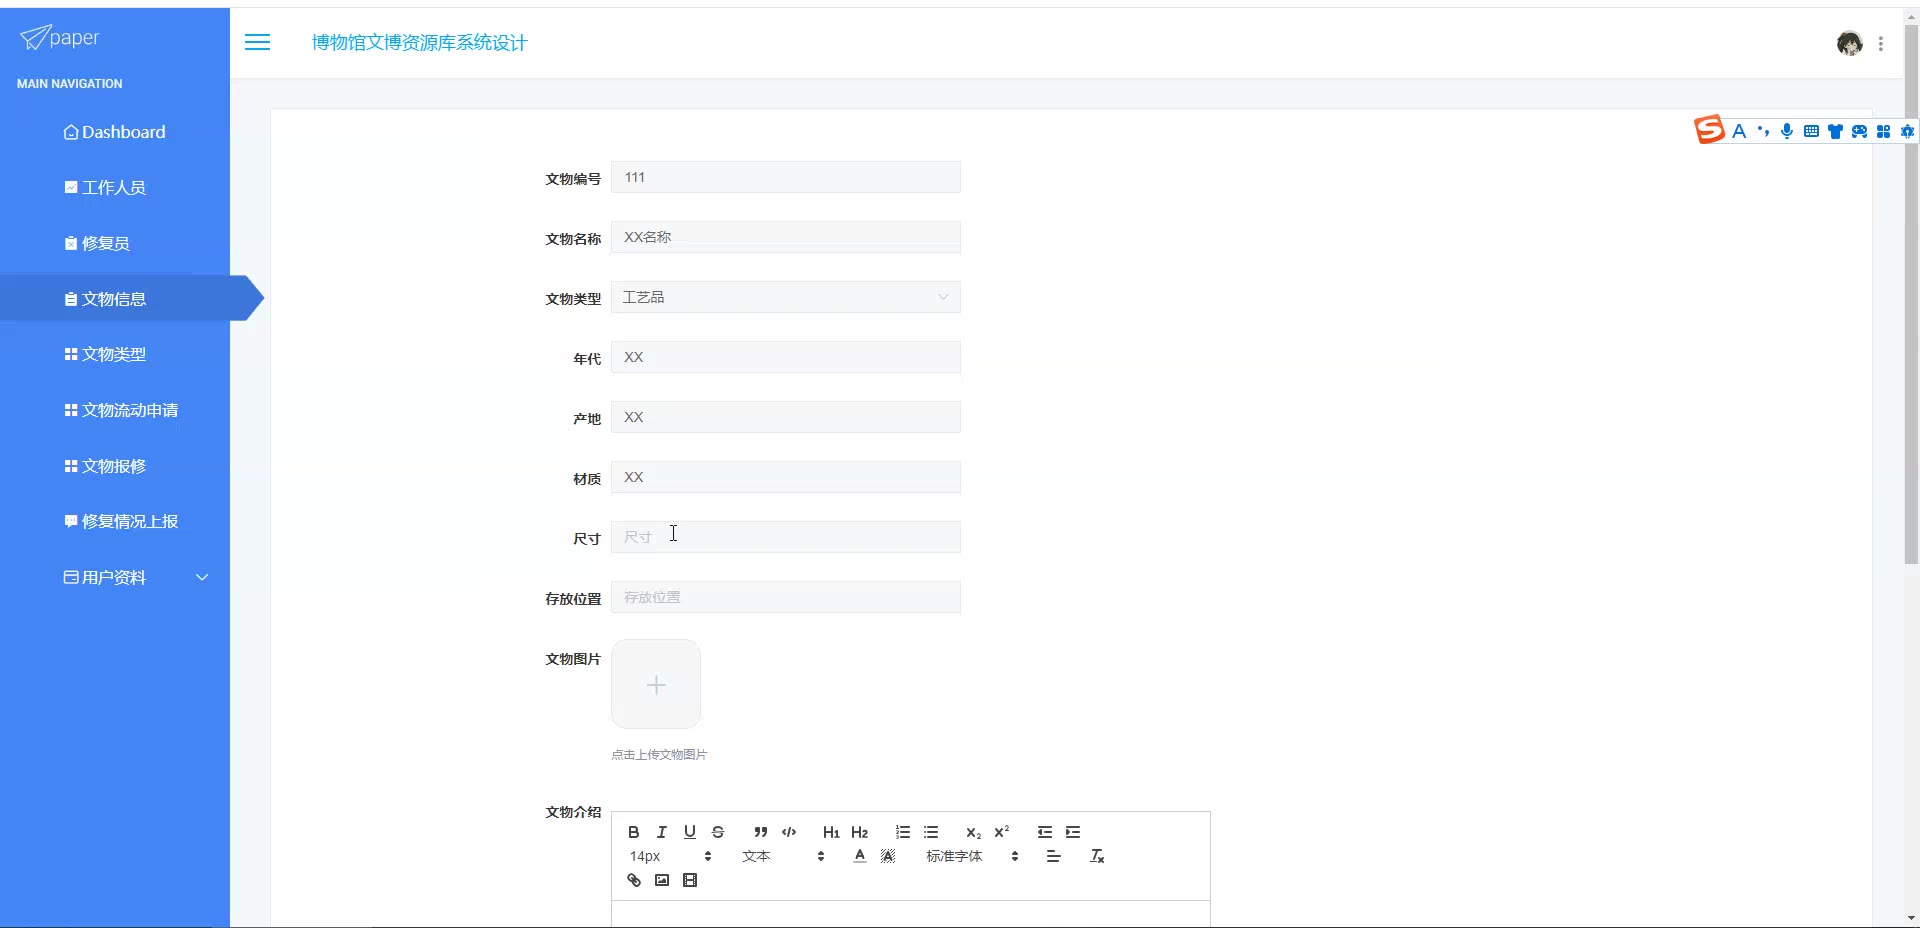Open the 文本 heading style dropdown
1920x928 pixels.
click(x=783, y=856)
